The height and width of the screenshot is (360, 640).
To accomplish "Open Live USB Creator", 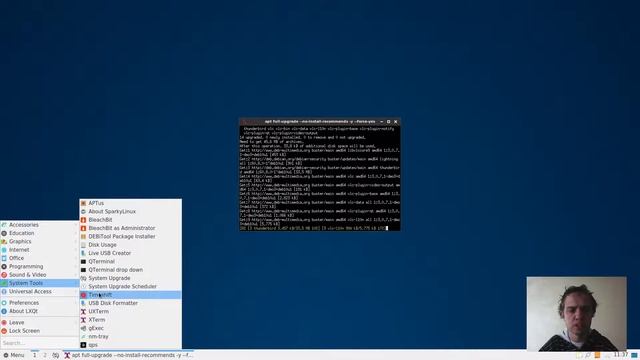I will [x=131, y=253].
